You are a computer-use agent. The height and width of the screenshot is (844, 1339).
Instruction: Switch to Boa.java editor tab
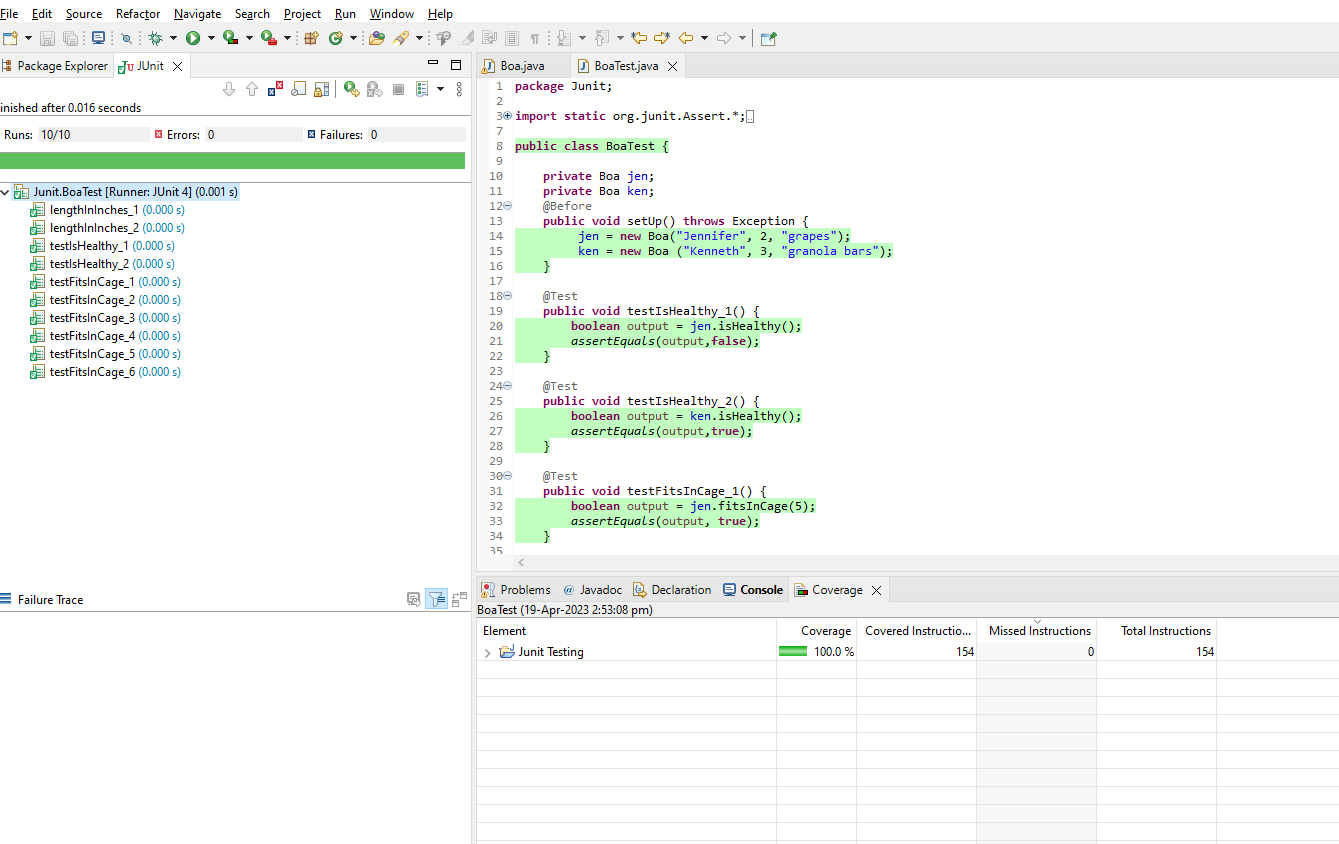tap(522, 66)
